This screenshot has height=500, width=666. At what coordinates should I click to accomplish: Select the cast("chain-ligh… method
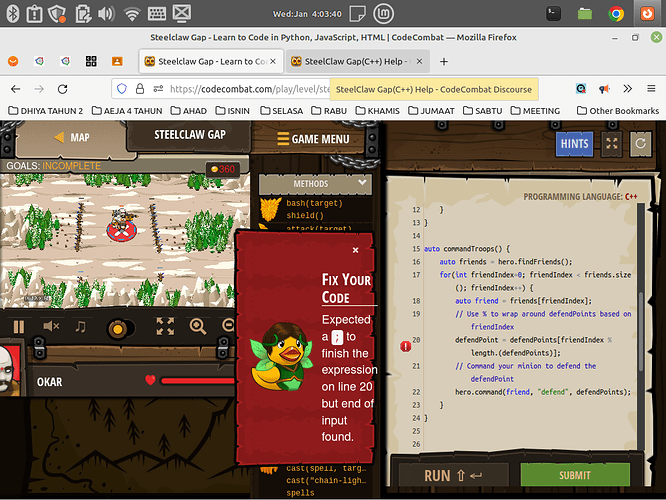coord(326,480)
